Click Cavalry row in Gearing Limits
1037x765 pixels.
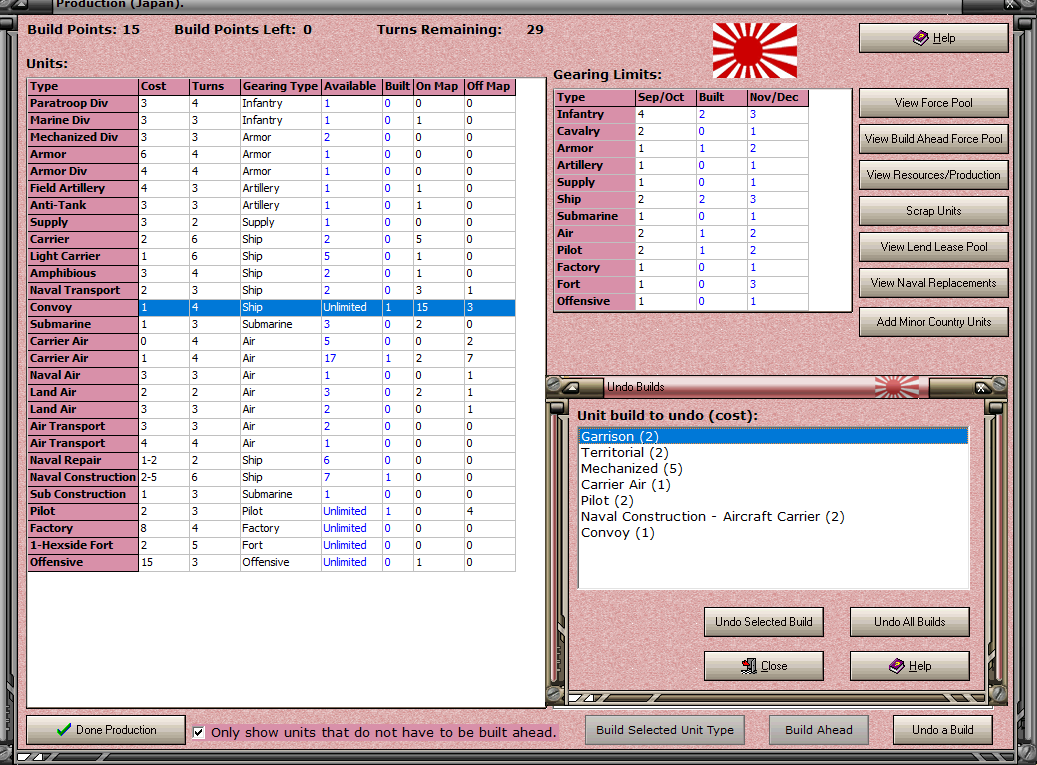[x=681, y=131]
